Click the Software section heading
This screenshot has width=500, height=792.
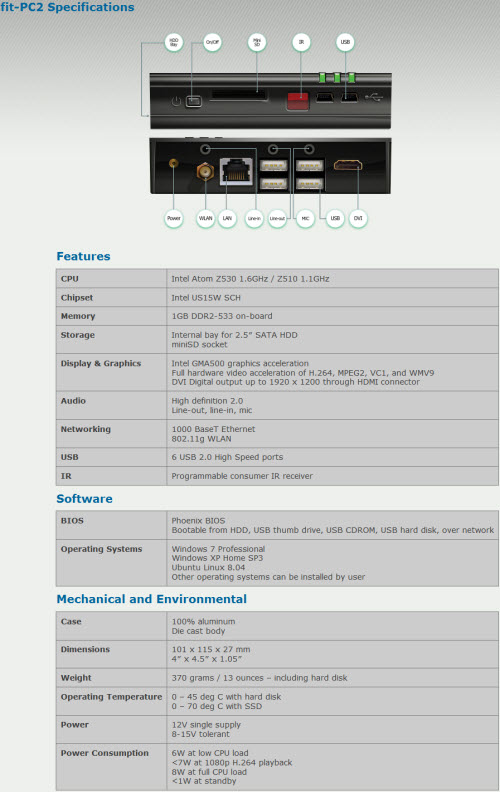[84, 499]
